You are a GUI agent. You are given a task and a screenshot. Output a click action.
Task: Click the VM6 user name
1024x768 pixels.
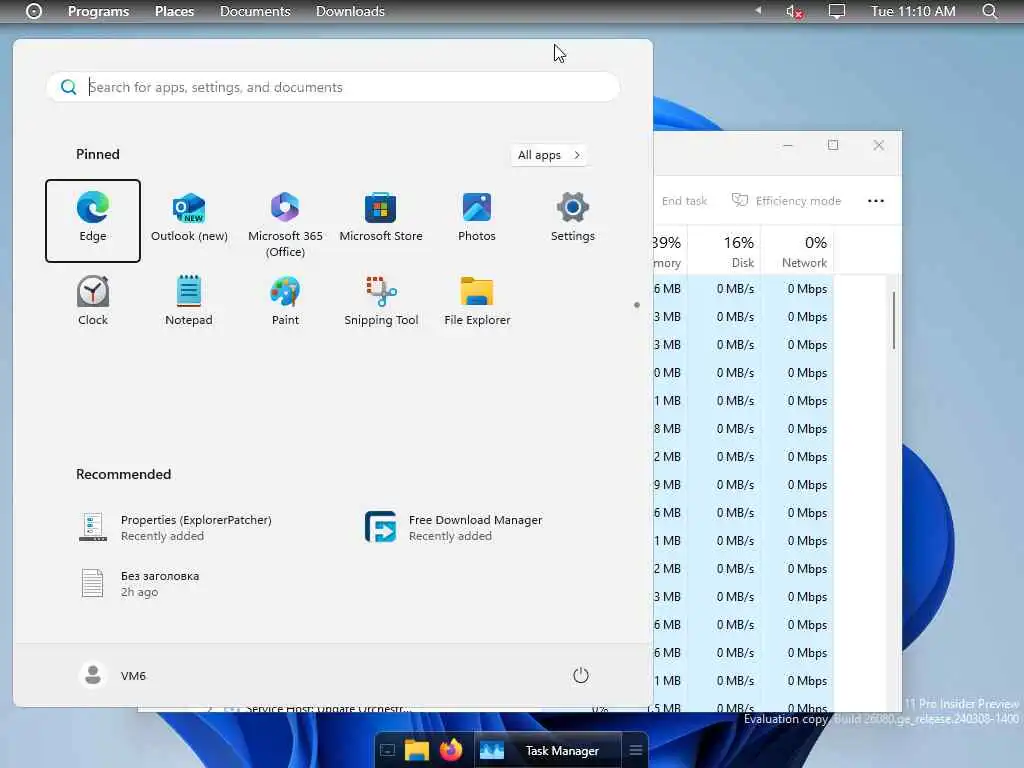coord(133,676)
